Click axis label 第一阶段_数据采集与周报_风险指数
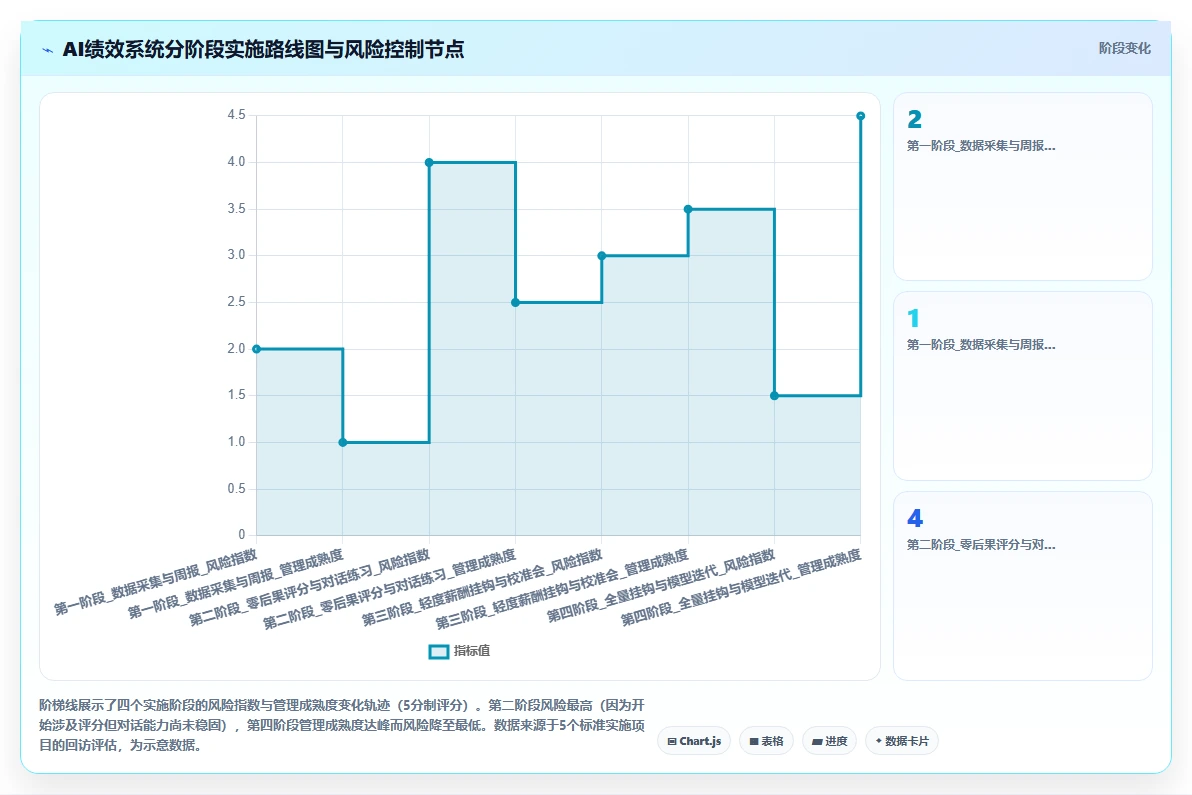Viewport: 1192px width, 795px height. [156, 582]
